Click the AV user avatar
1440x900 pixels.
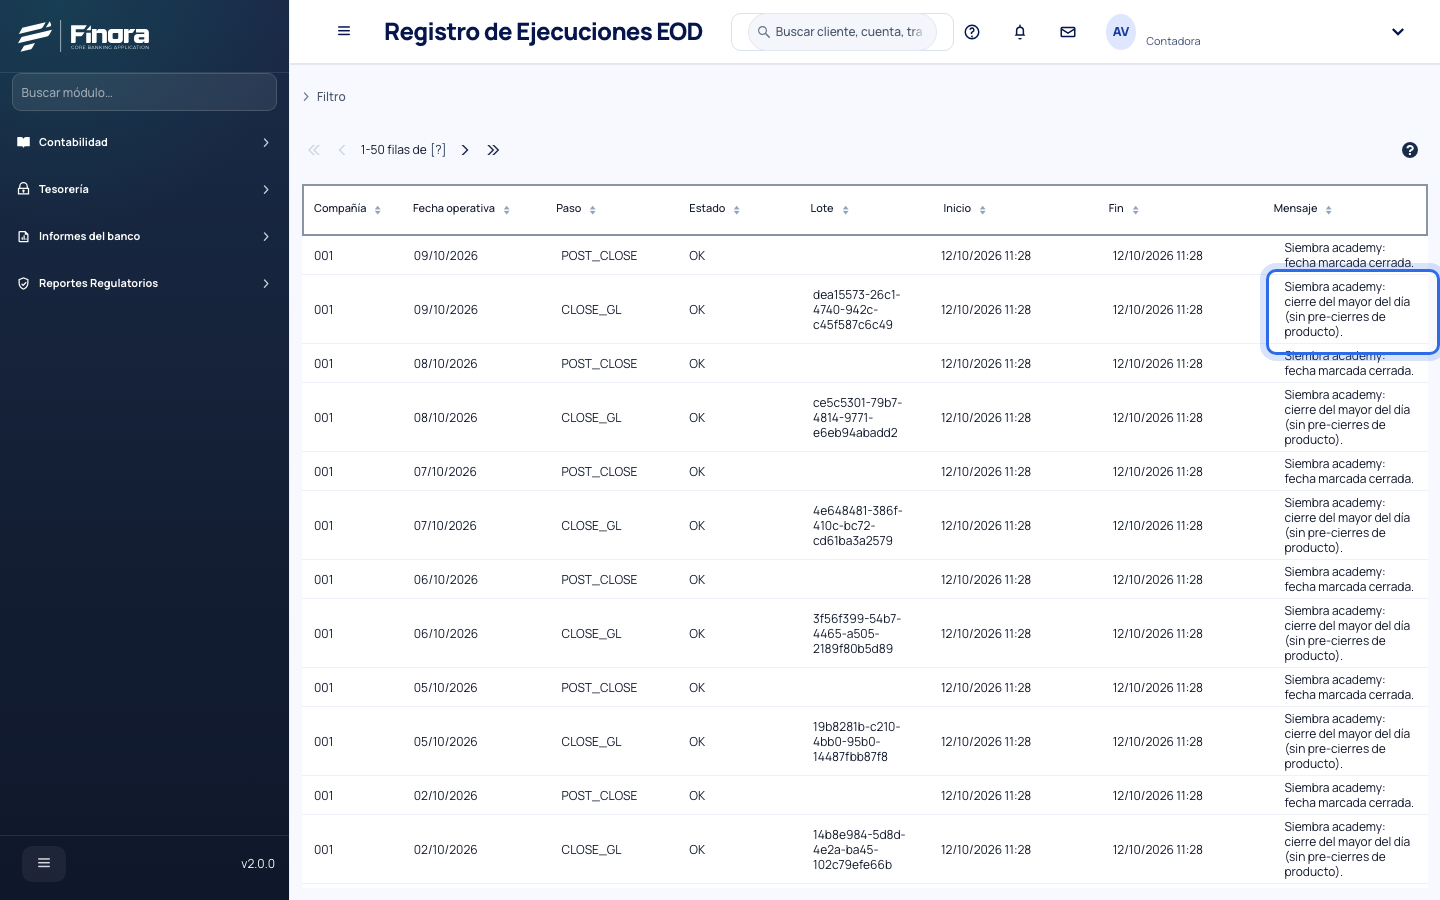point(1121,32)
